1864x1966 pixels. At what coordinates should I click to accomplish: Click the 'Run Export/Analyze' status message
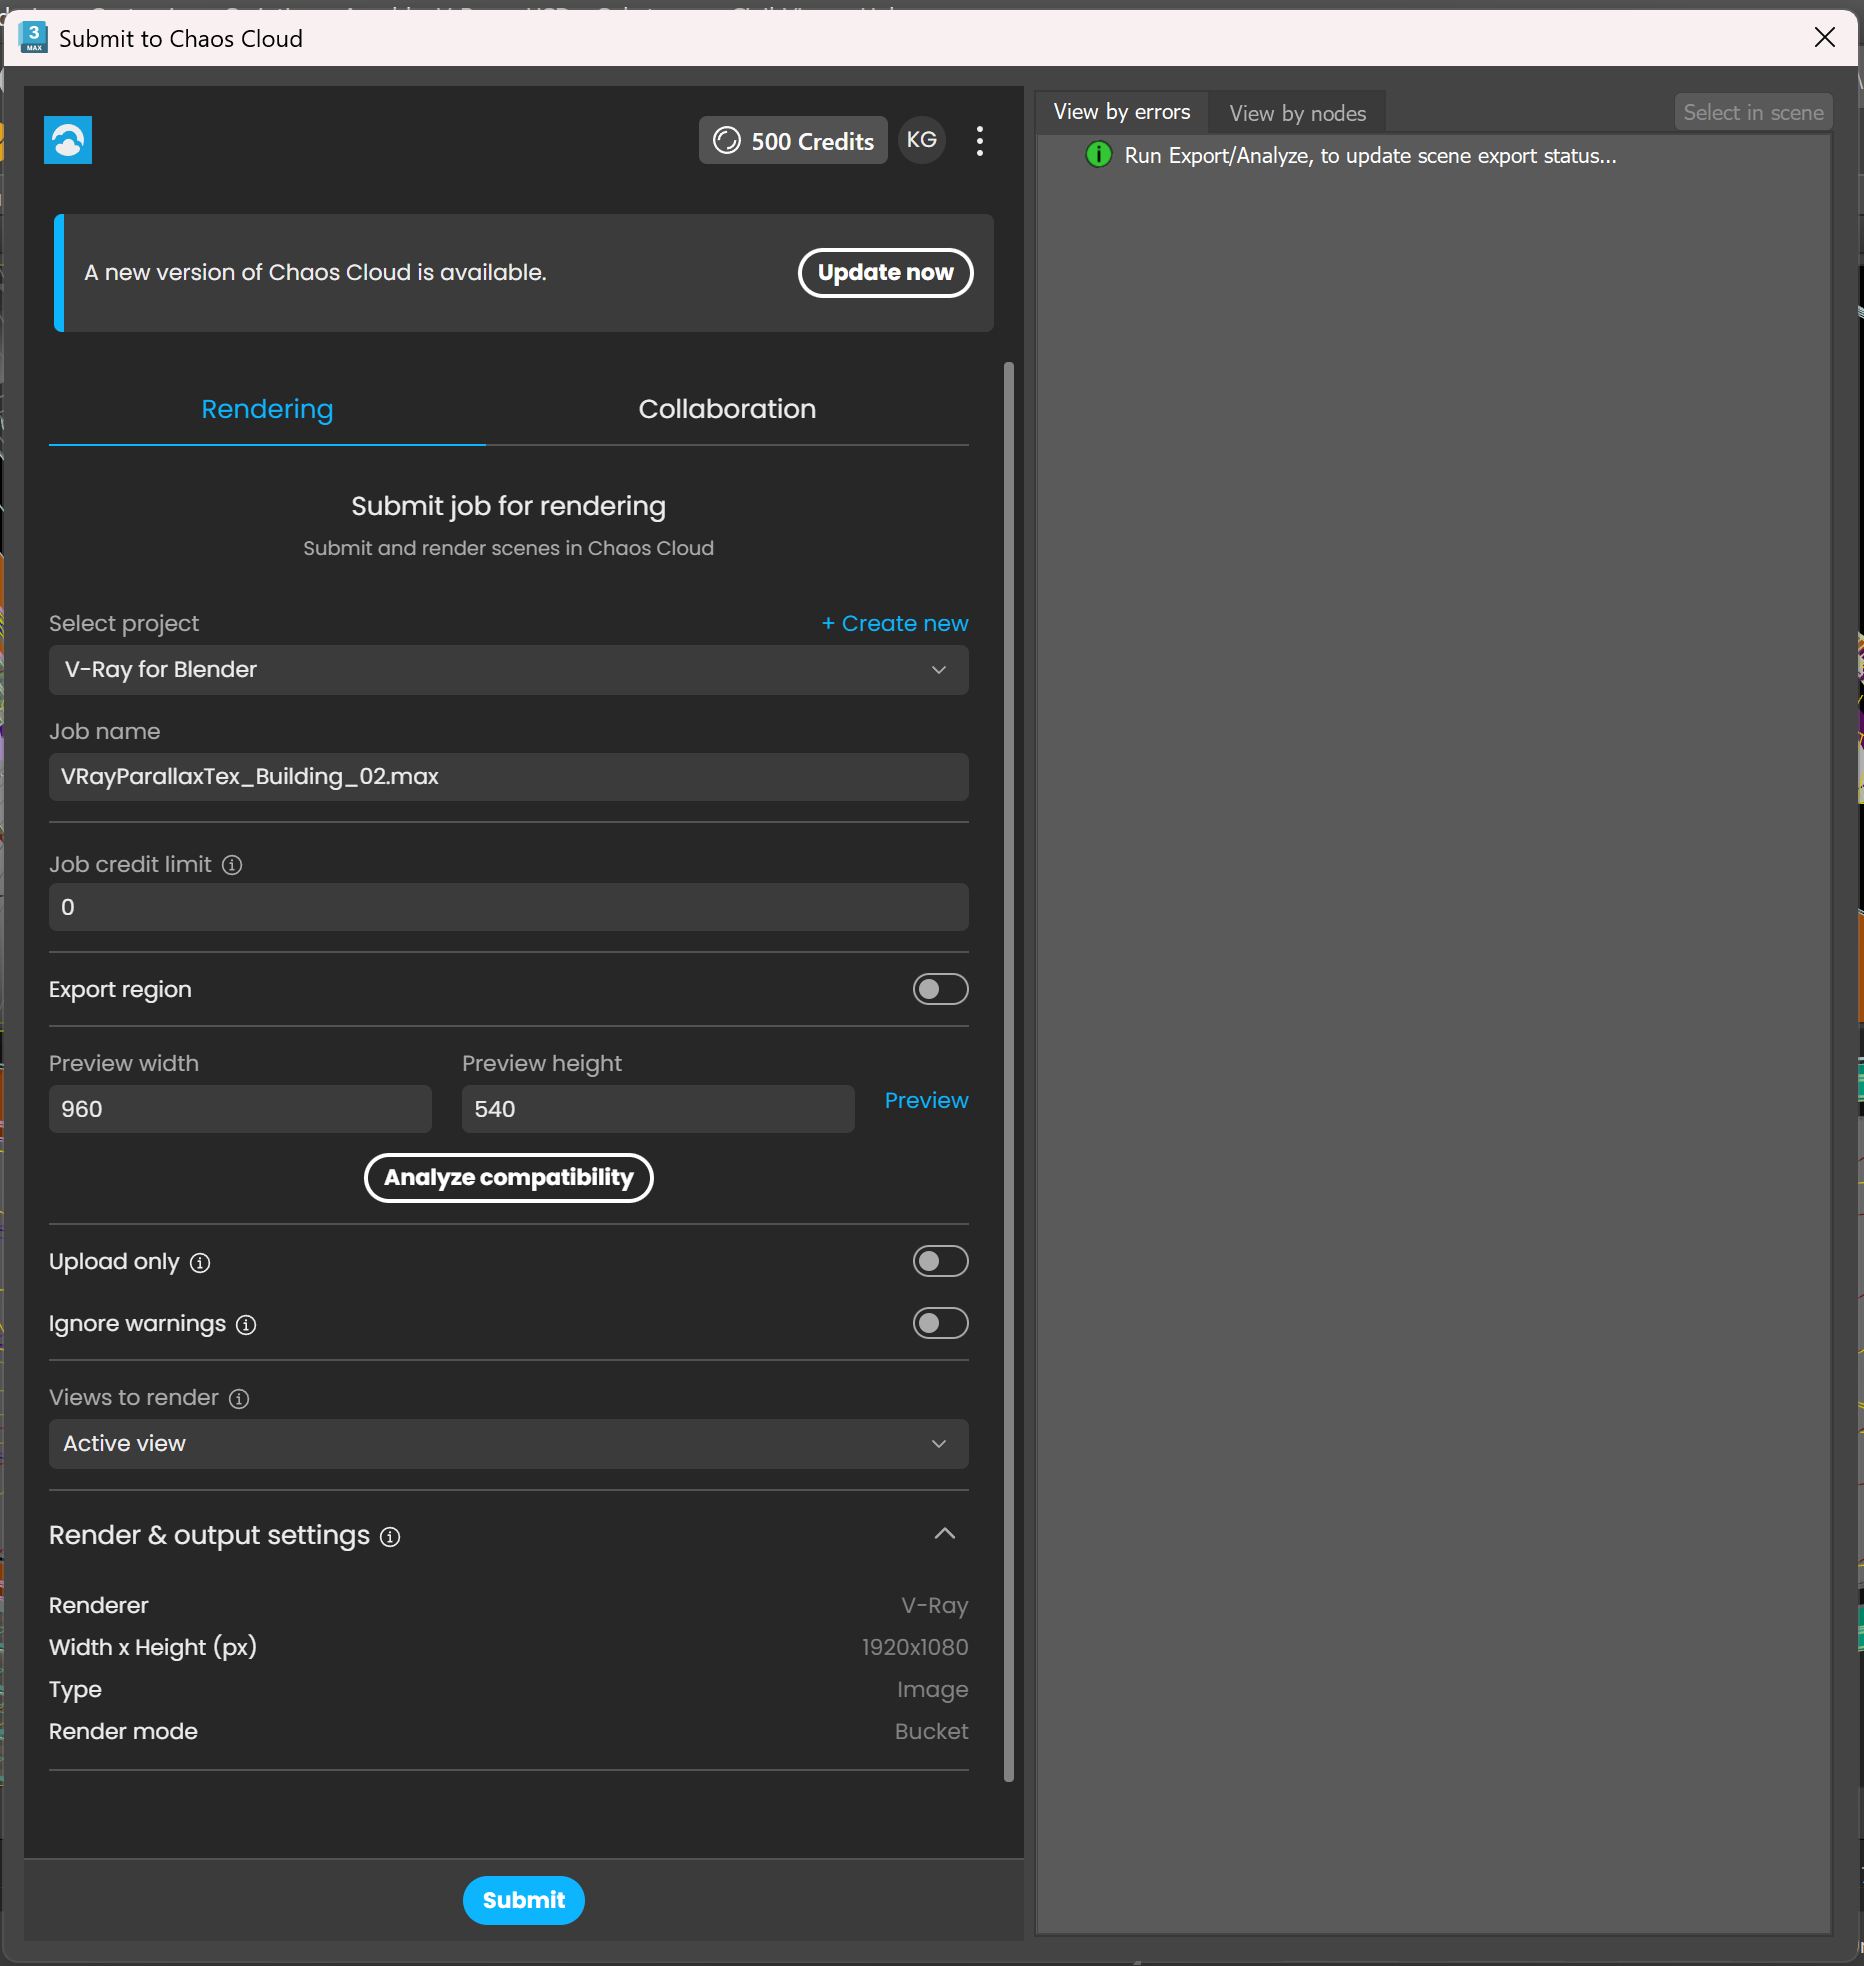point(1370,156)
